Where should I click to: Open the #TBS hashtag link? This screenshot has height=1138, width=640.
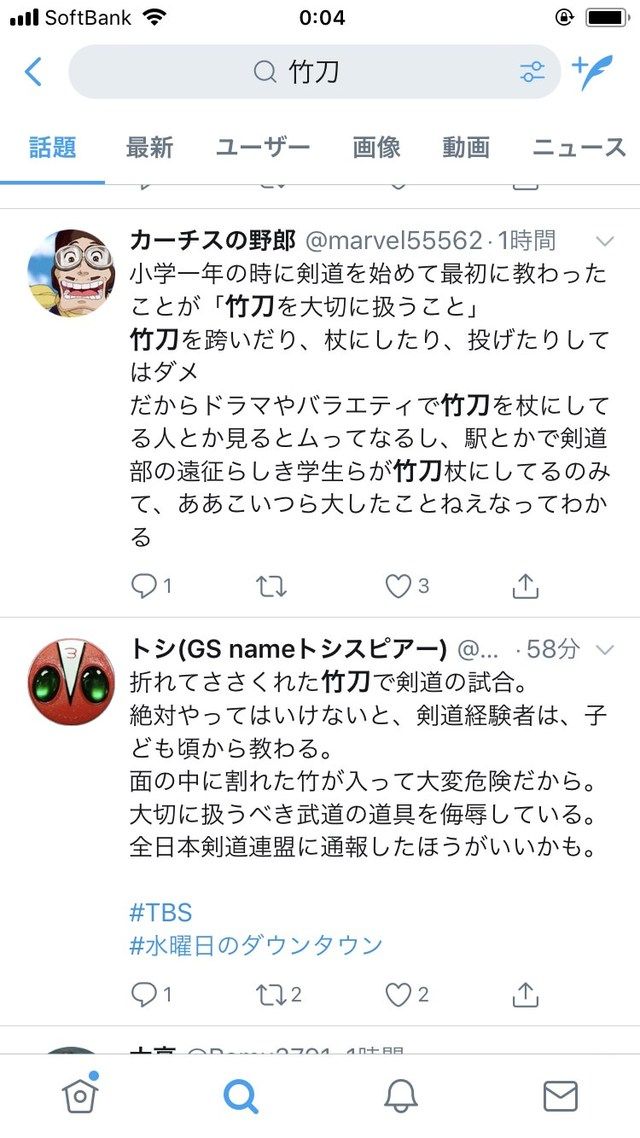pyautogui.click(x=161, y=912)
